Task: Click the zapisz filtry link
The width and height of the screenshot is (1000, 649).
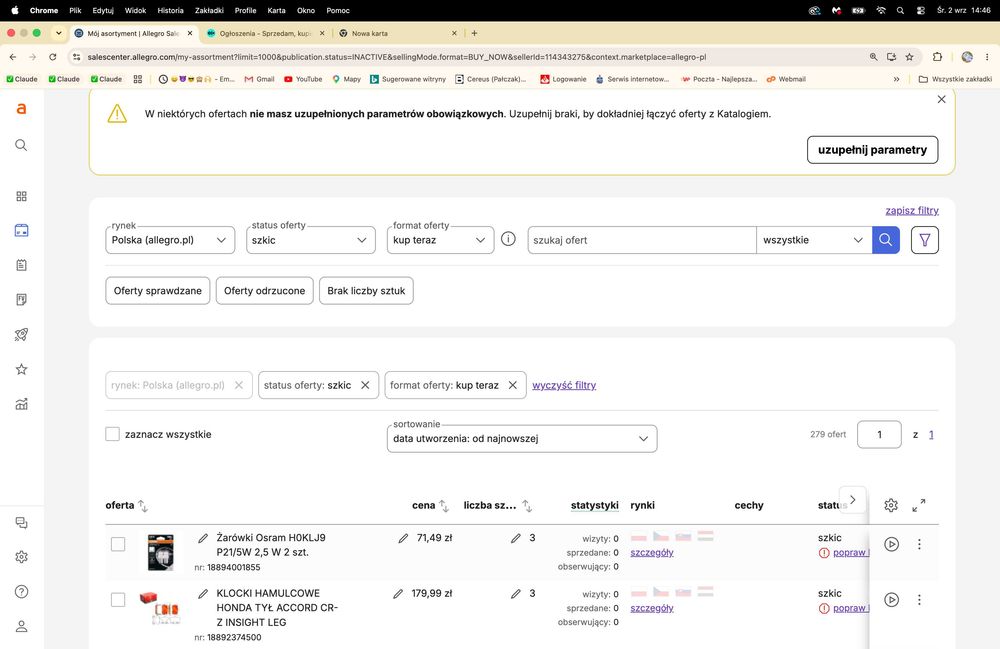Action: [x=912, y=210]
